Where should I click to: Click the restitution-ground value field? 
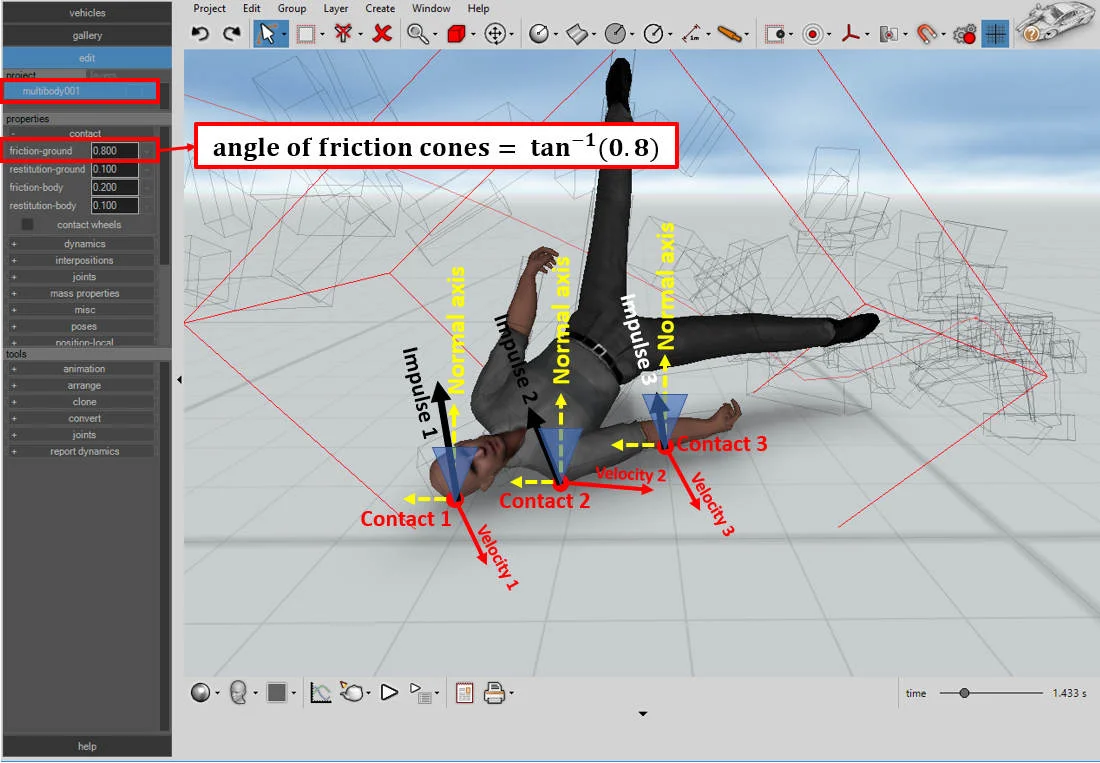[x=114, y=169]
